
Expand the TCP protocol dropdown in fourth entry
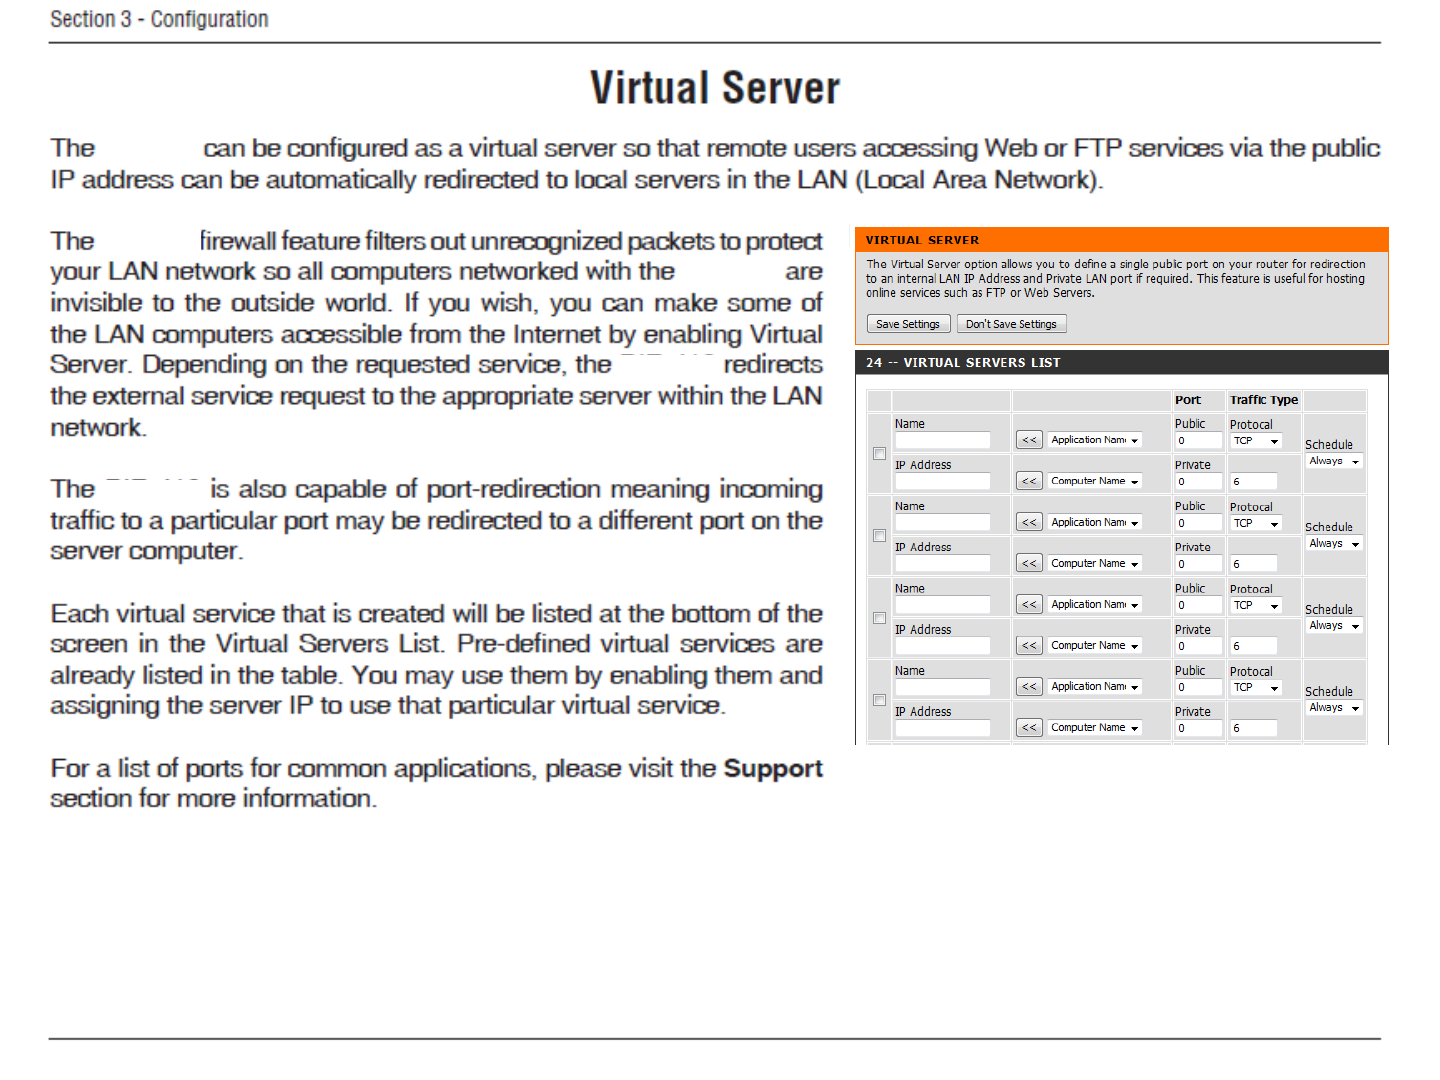coord(1256,687)
